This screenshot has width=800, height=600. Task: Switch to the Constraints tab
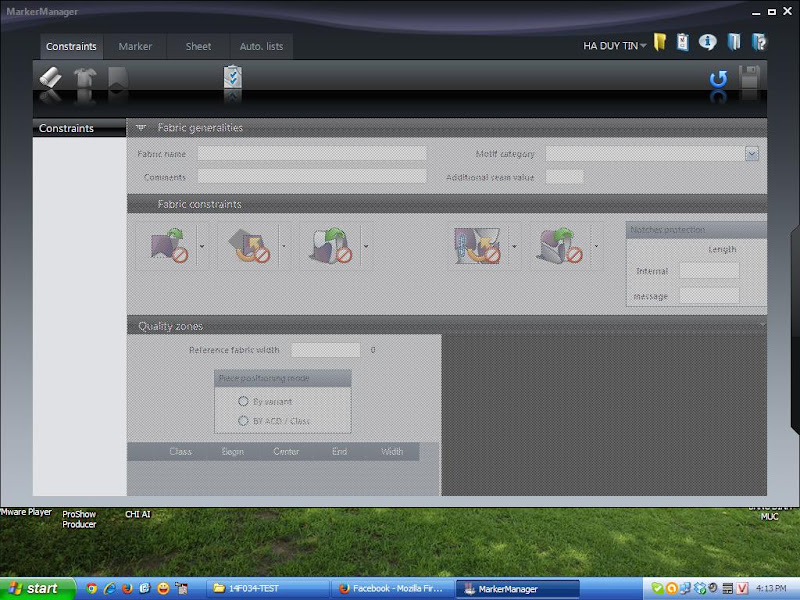71,46
